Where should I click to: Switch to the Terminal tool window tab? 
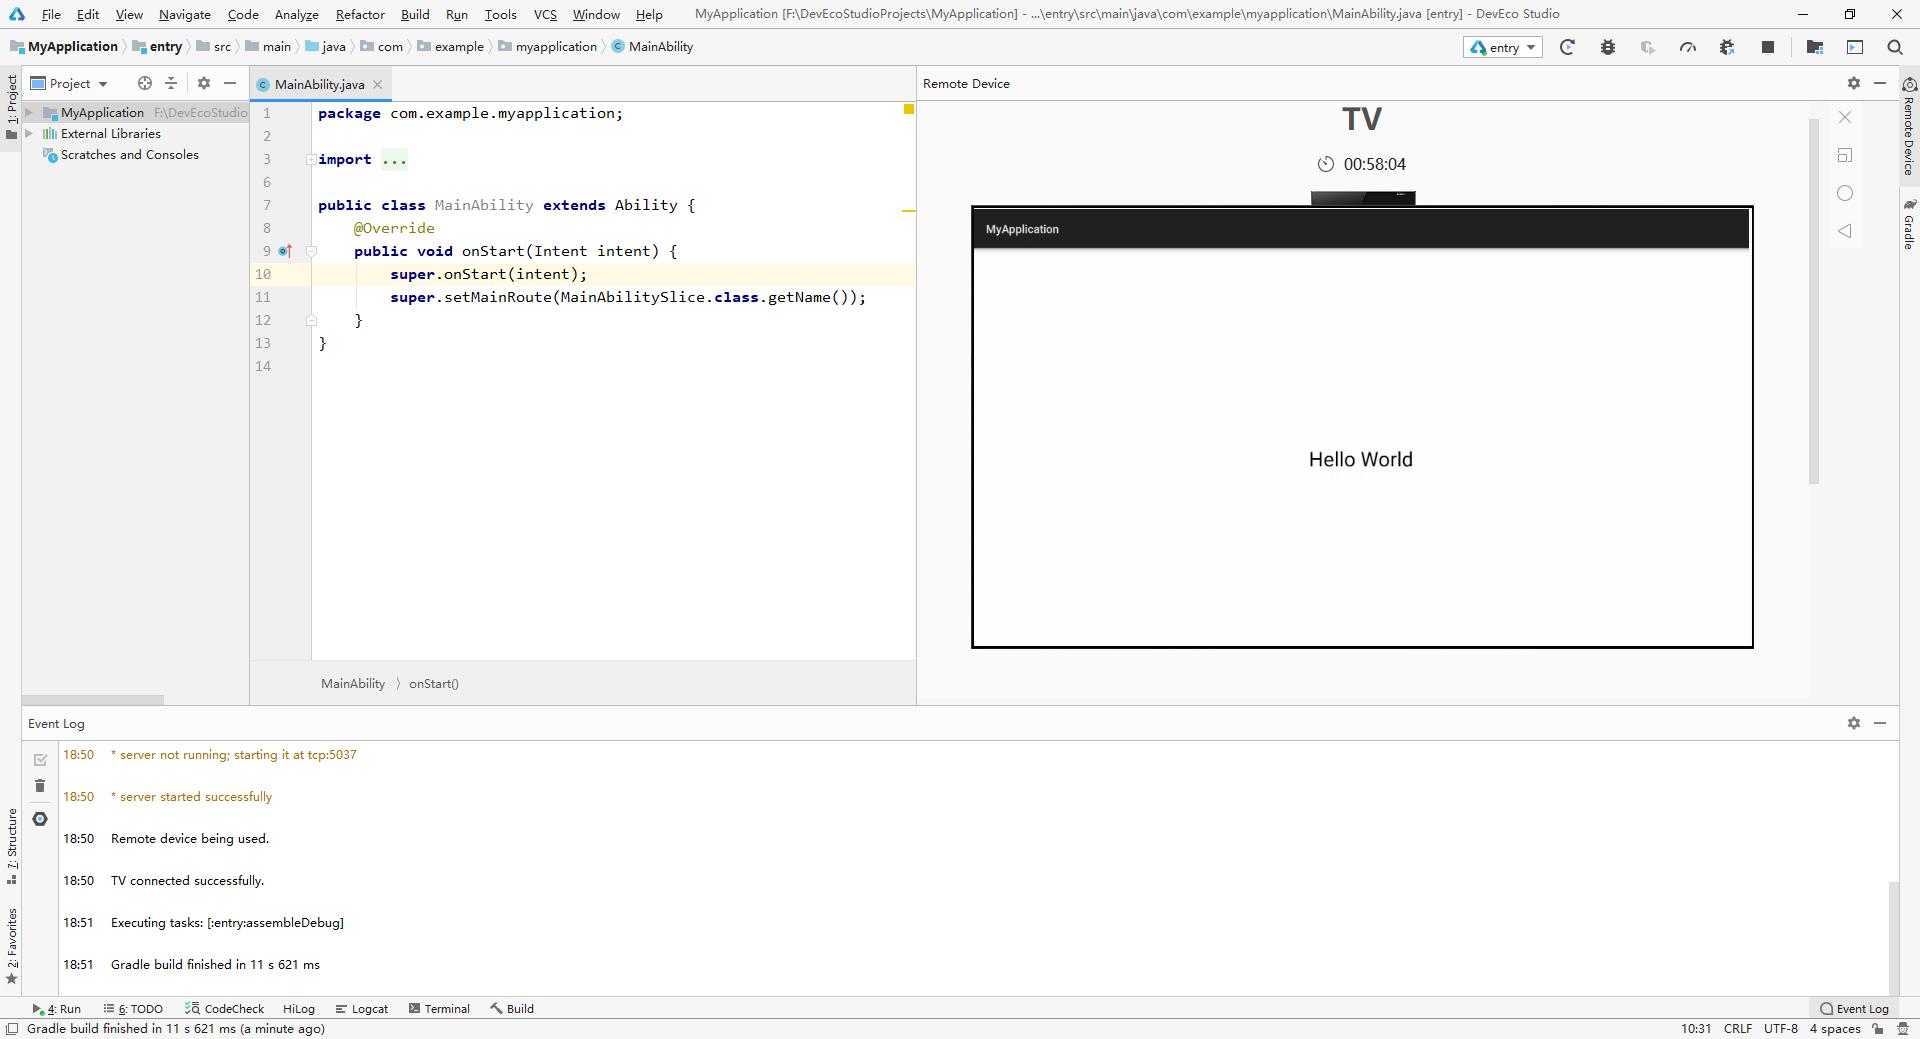(x=439, y=1009)
